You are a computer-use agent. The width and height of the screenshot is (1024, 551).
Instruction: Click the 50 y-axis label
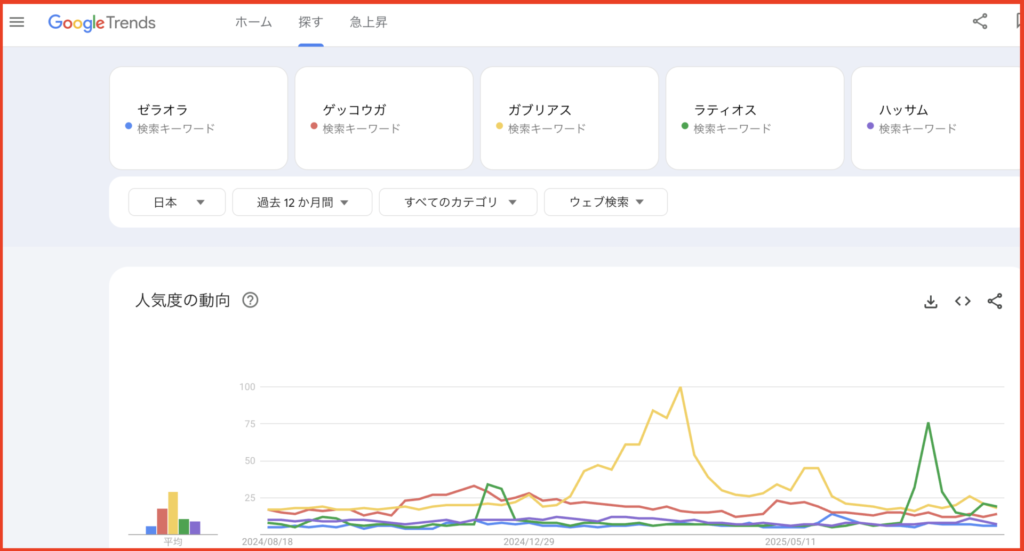coord(250,461)
